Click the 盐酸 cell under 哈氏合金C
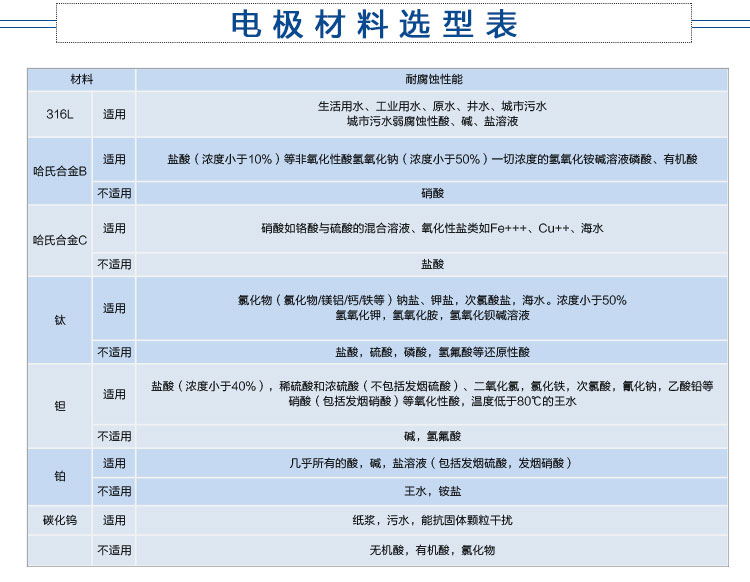The height and width of the screenshot is (582, 750). tap(432, 264)
